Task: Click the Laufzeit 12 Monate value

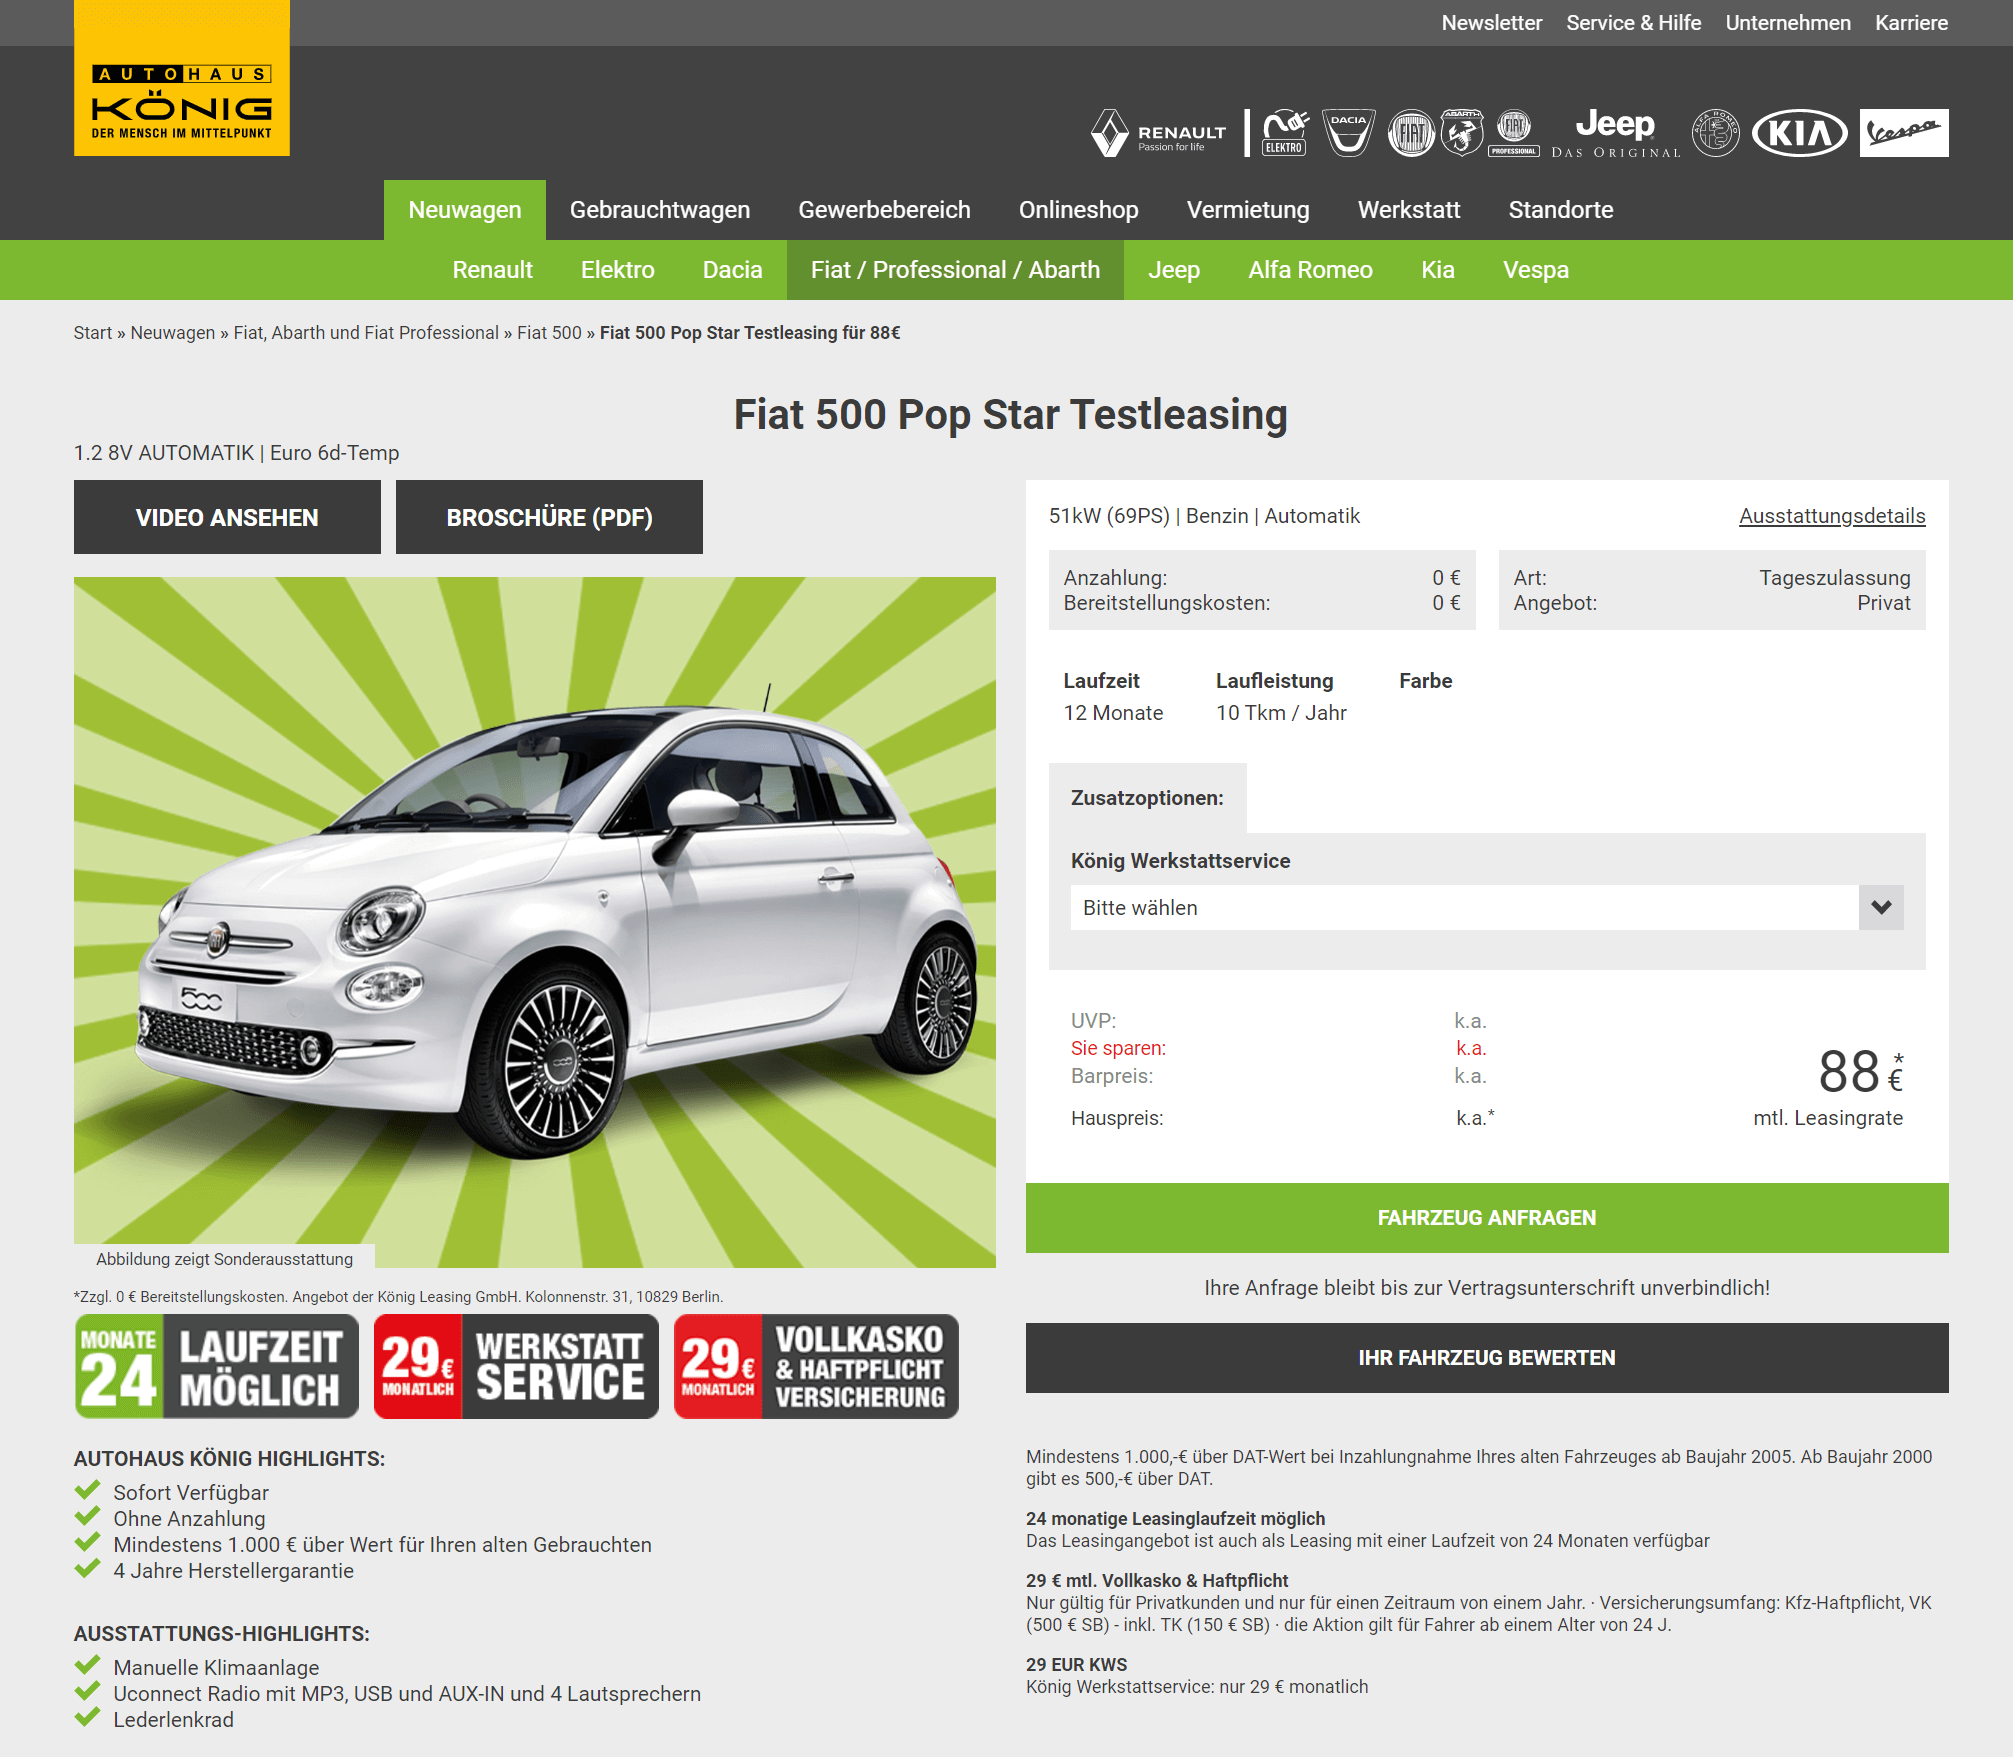Action: 1113,713
